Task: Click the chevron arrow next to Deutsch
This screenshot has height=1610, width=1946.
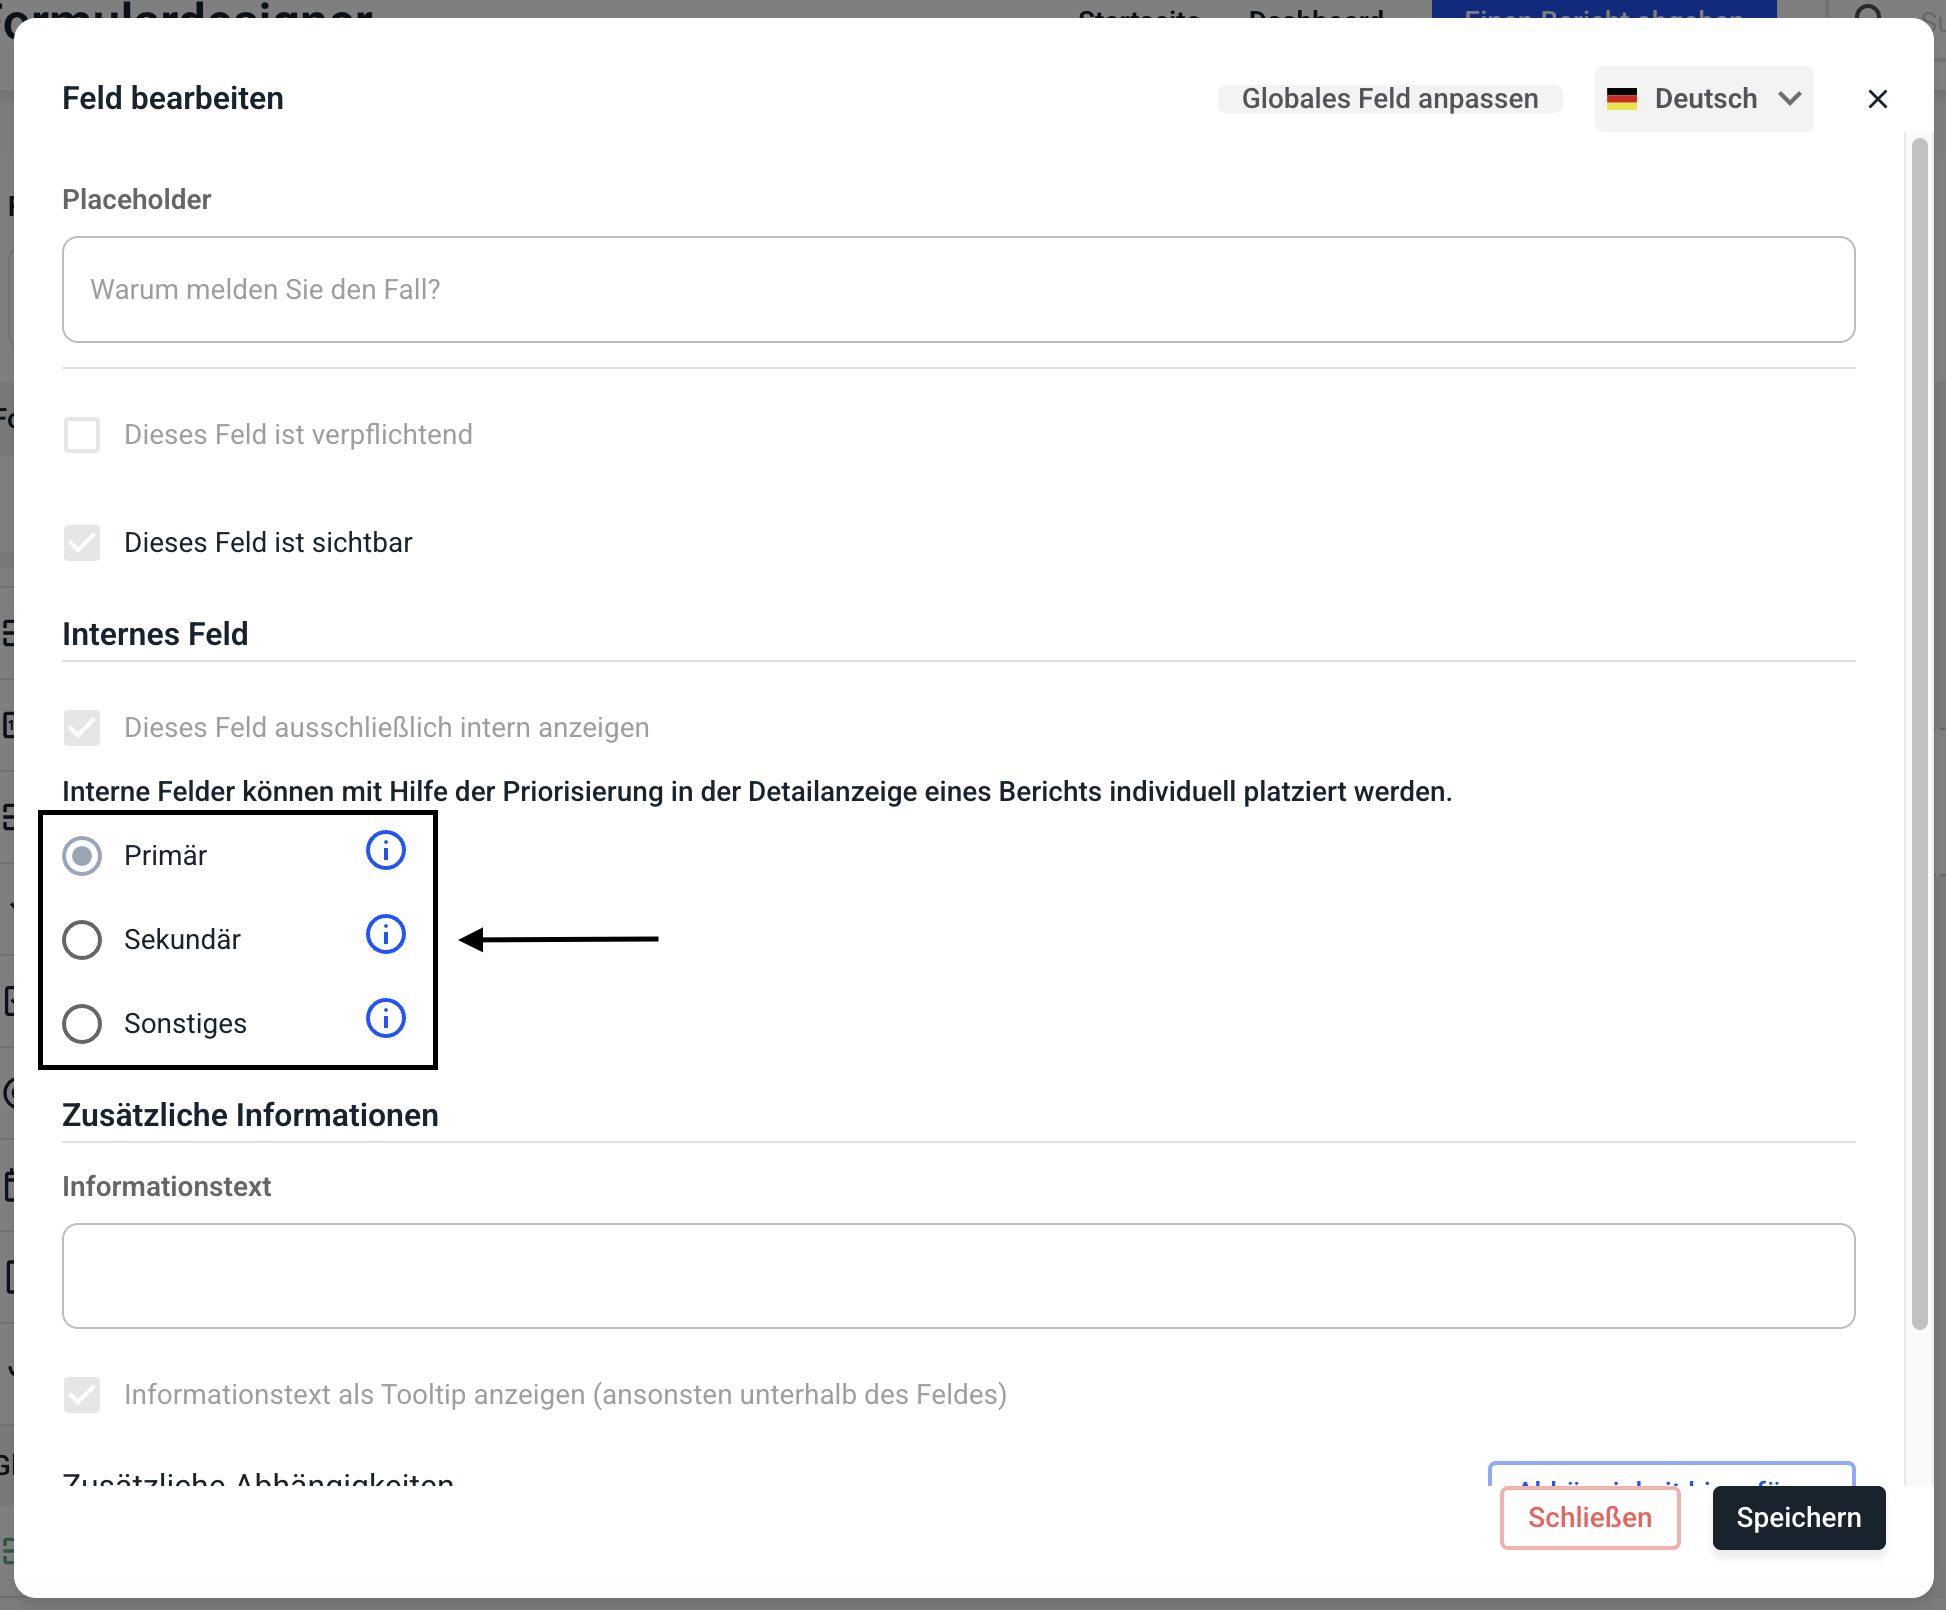Action: (x=1789, y=99)
